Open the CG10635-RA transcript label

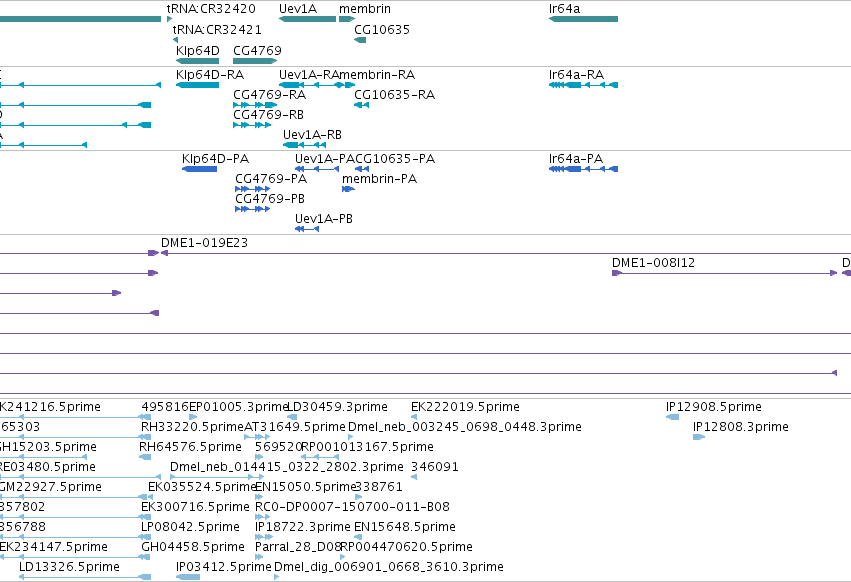(395, 95)
